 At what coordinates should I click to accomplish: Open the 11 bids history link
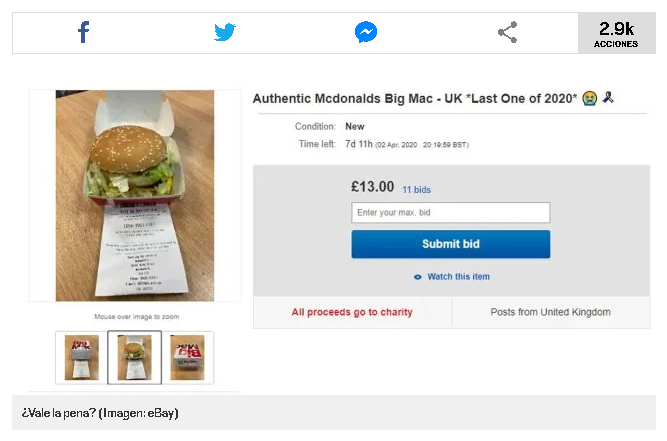[x=416, y=190]
